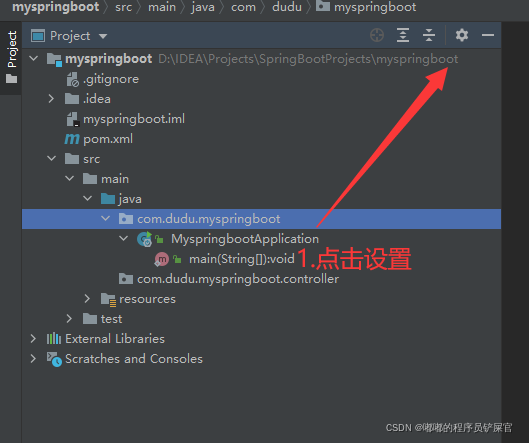Collapse the com.dudu.myspringboot package
Viewport: 529px width, 443px height.
(x=105, y=218)
